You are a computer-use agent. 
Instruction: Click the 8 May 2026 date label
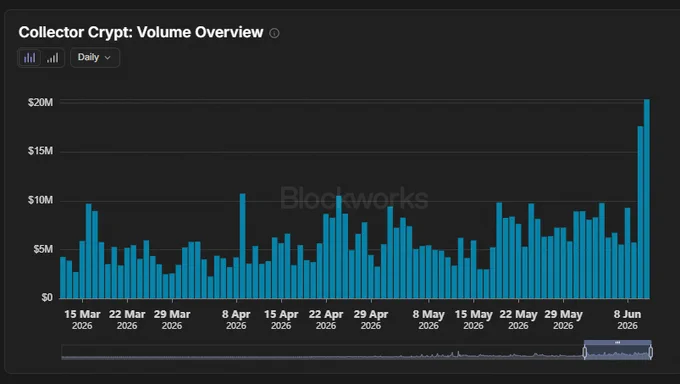tap(428, 319)
